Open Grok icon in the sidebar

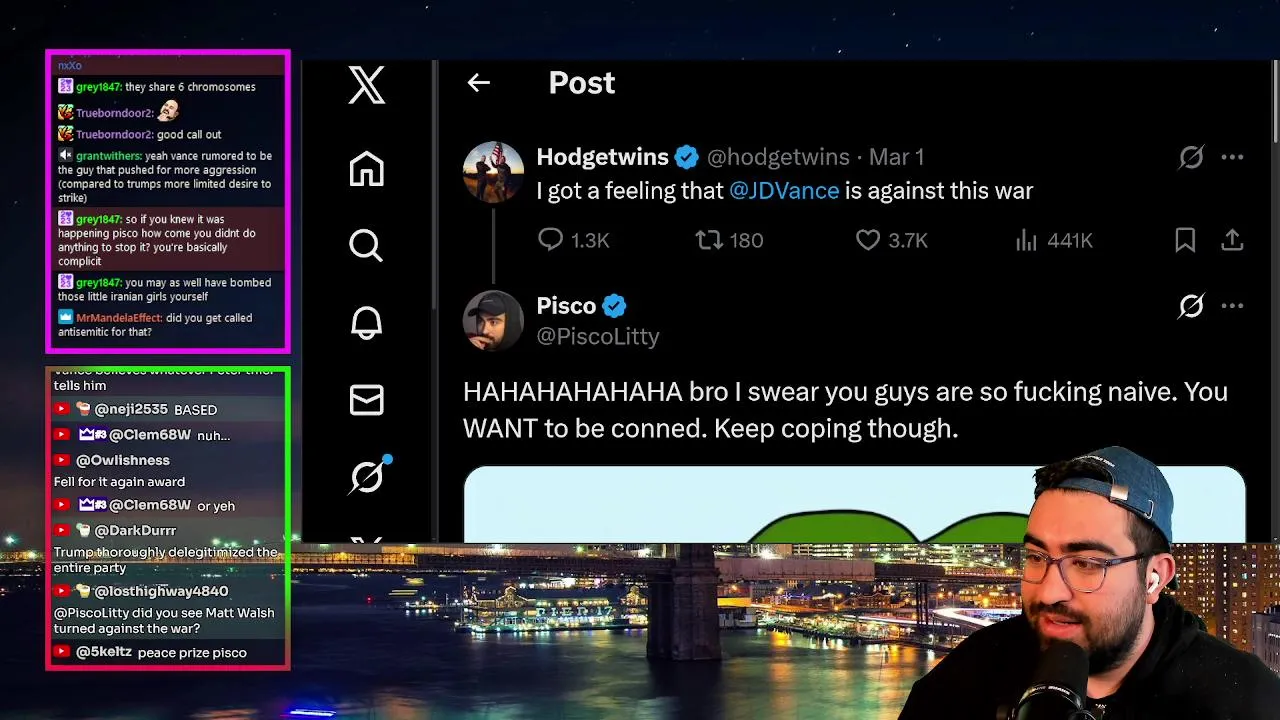click(x=368, y=476)
